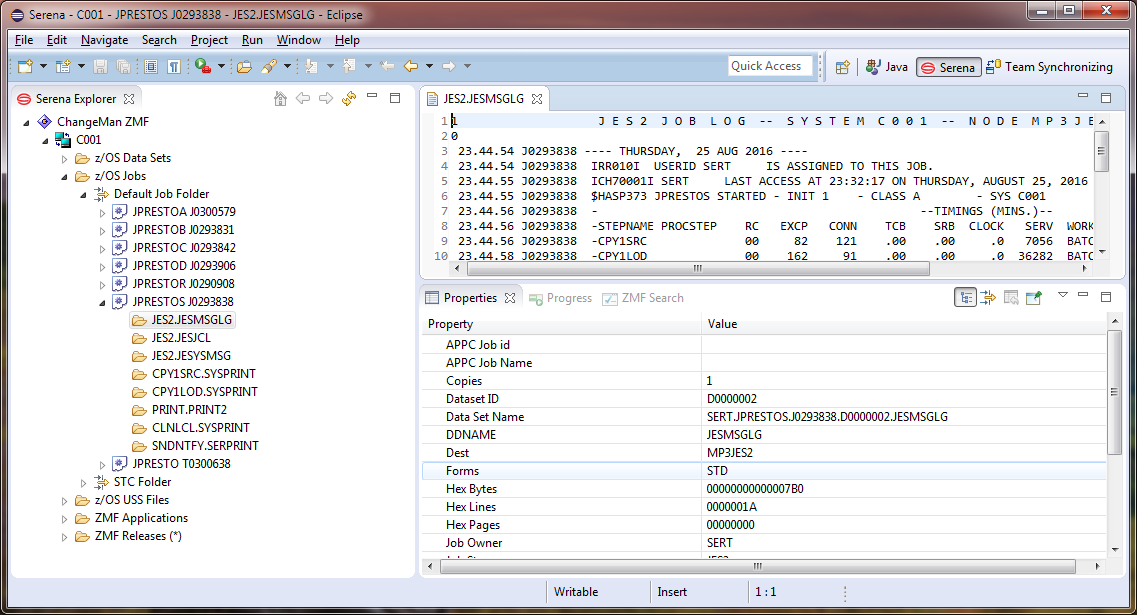Toggle Show Advanced Properties icon
Viewport: 1137px width, 615px height.
pos(988,297)
